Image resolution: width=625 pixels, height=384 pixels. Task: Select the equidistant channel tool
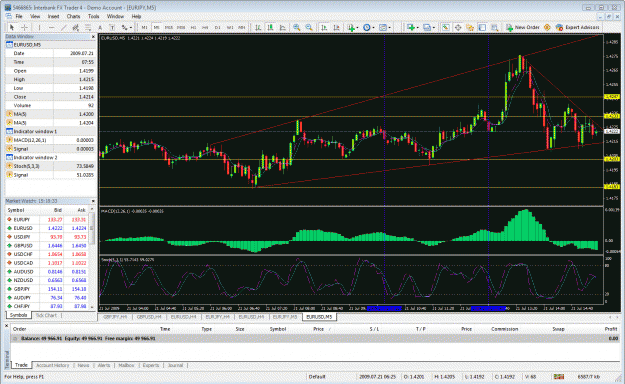(75, 27)
